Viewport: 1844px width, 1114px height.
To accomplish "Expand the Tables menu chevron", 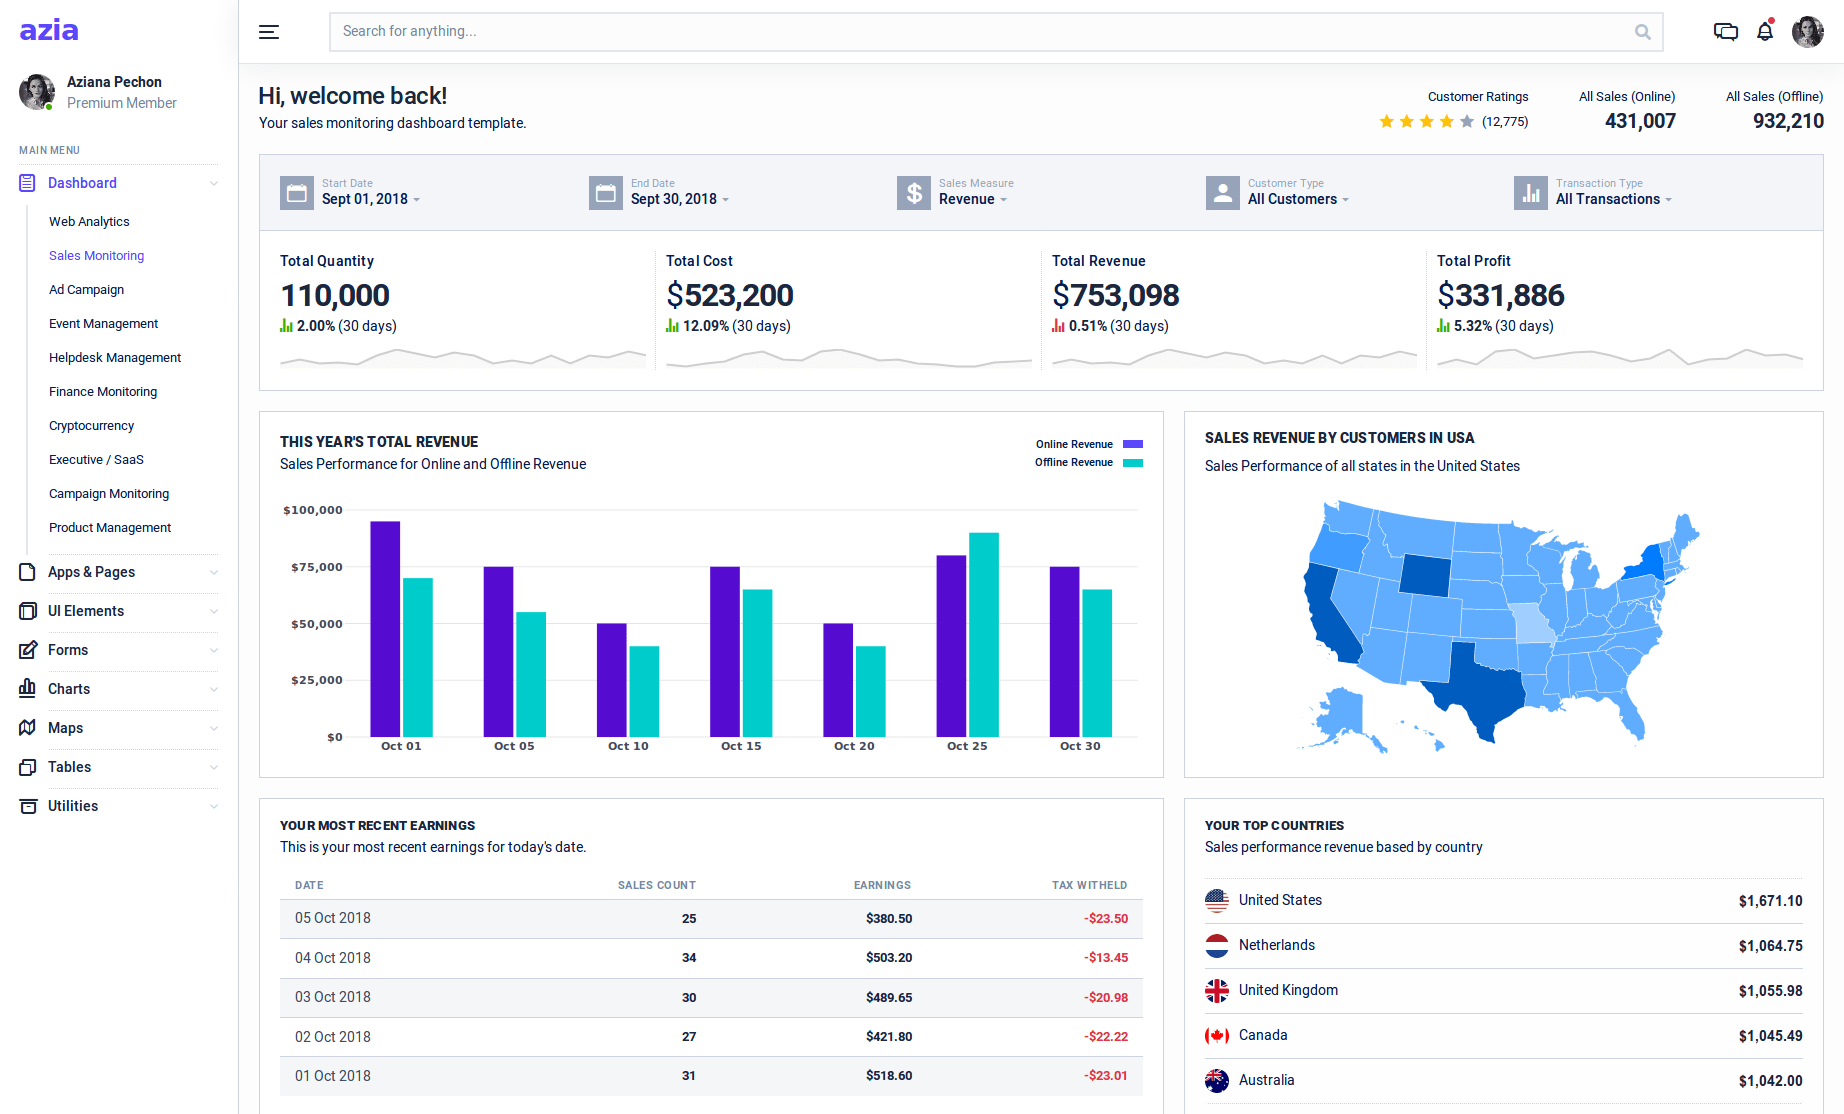I will point(214,767).
